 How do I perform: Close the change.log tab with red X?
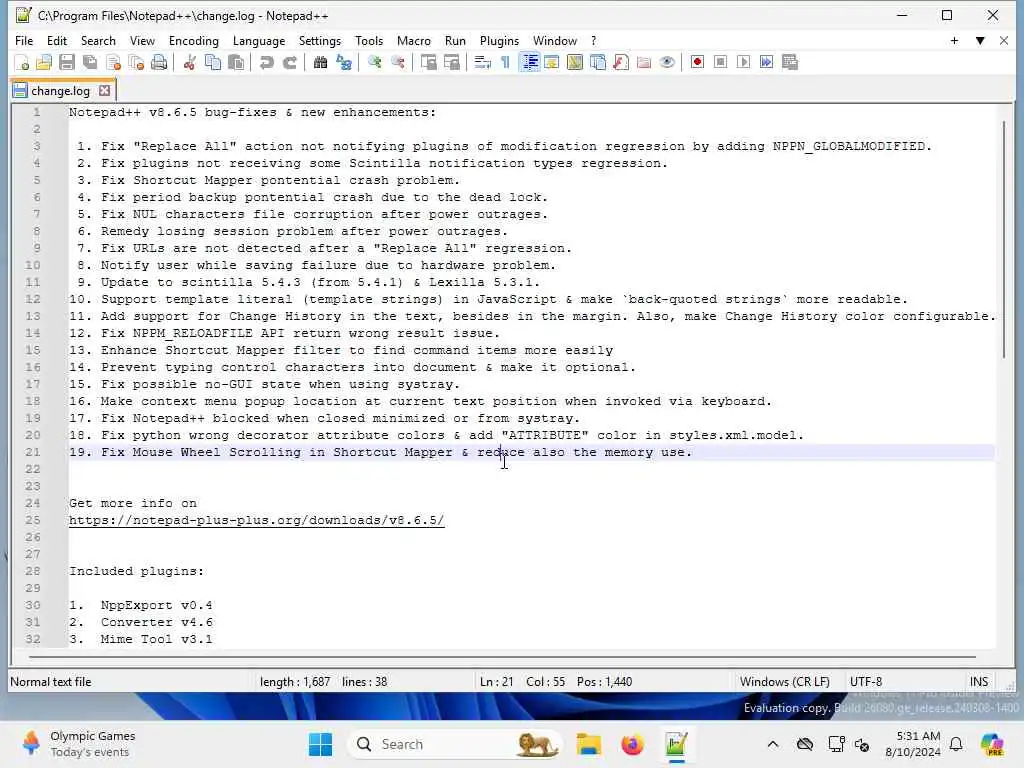tap(104, 91)
